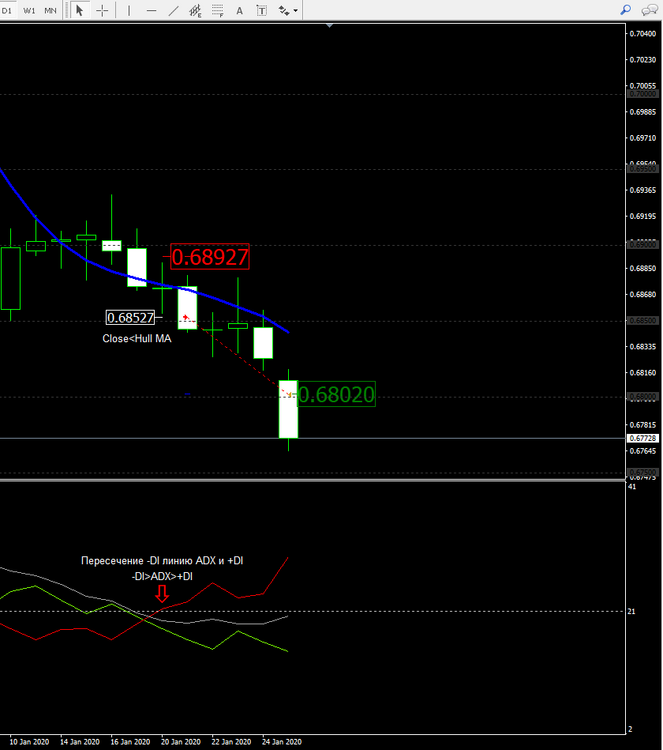
Task: Switch chart to the D1 timeframe
Action: 7,10
